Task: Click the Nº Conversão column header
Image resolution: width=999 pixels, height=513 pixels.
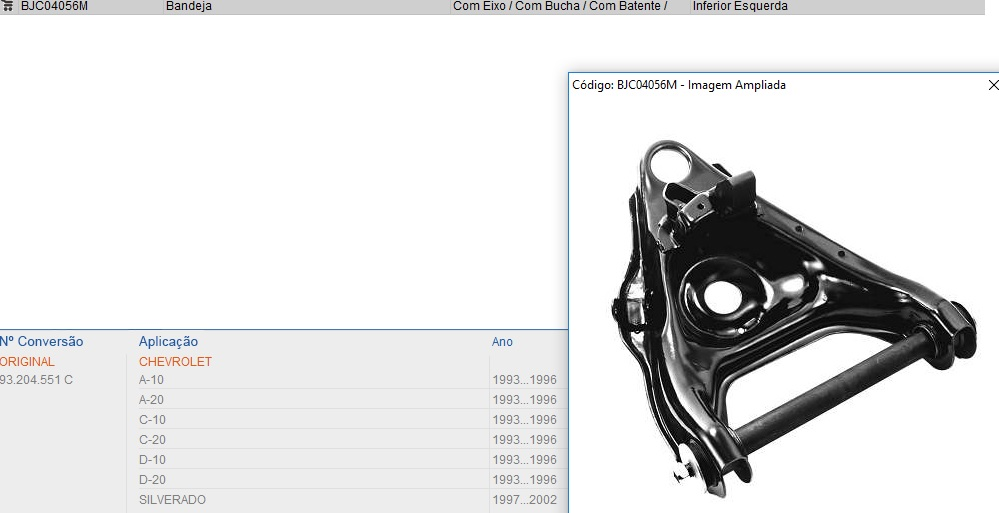Action: point(42,342)
